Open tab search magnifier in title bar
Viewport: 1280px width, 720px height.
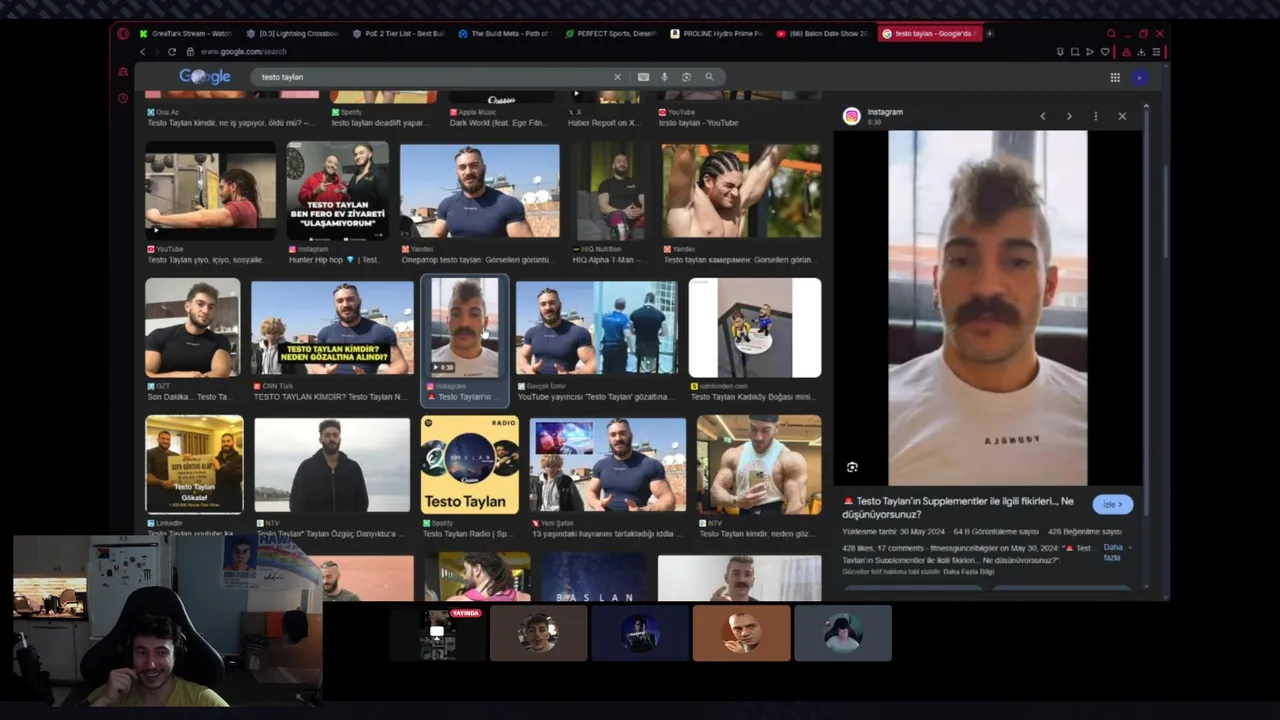pyautogui.click(x=1111, y=33)
